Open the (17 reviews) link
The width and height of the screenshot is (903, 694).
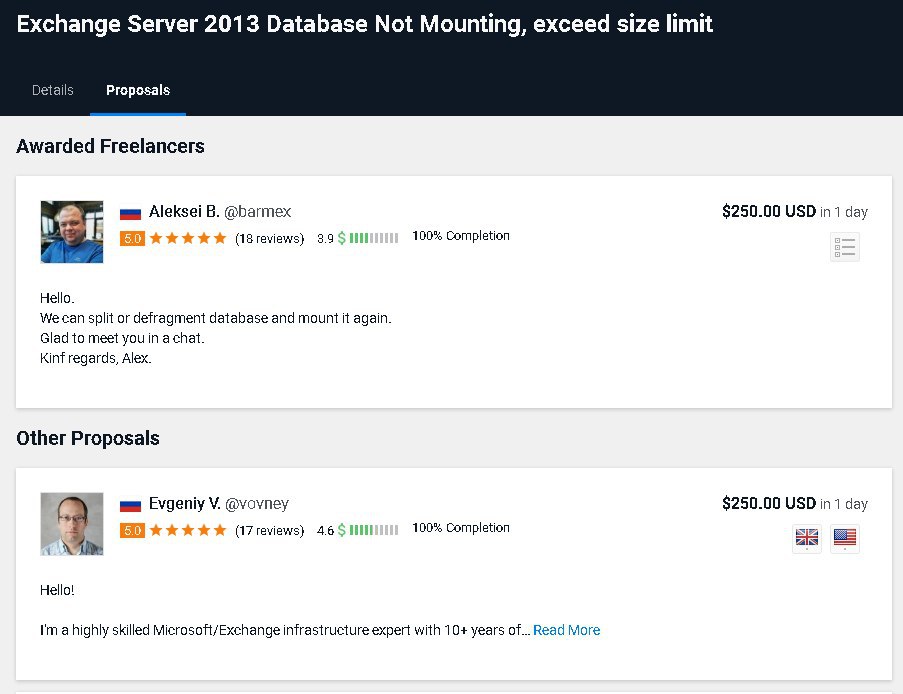270,530
